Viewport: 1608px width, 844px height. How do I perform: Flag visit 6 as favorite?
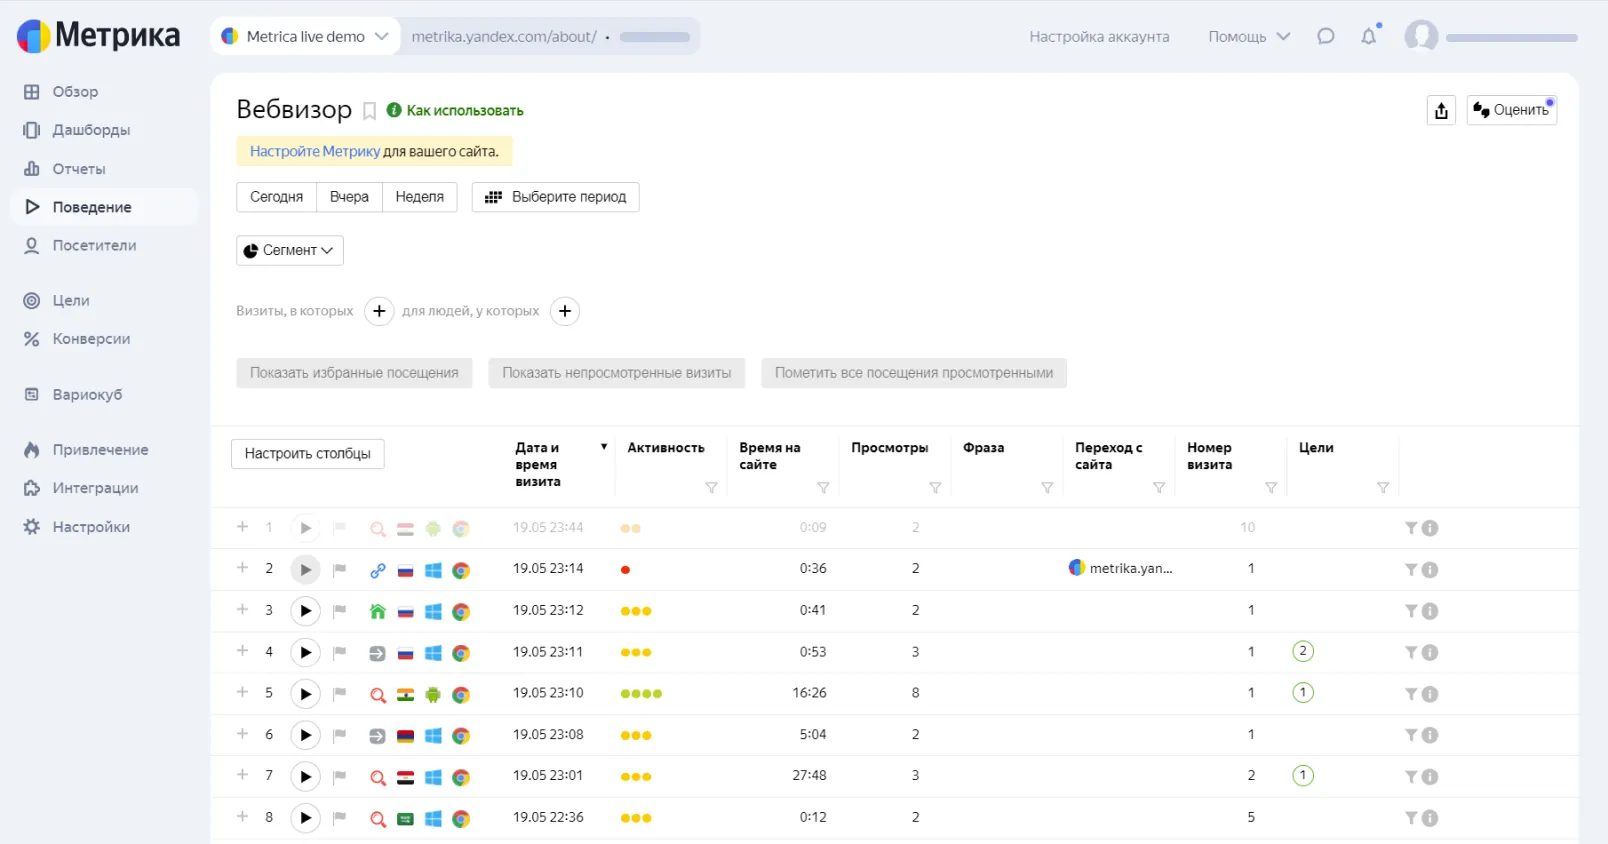coord(340,736)
